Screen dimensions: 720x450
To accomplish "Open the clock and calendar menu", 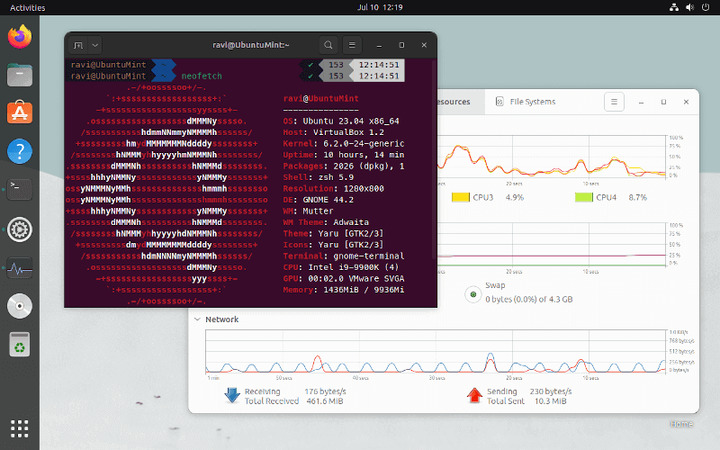I will [x=379, y=7].
